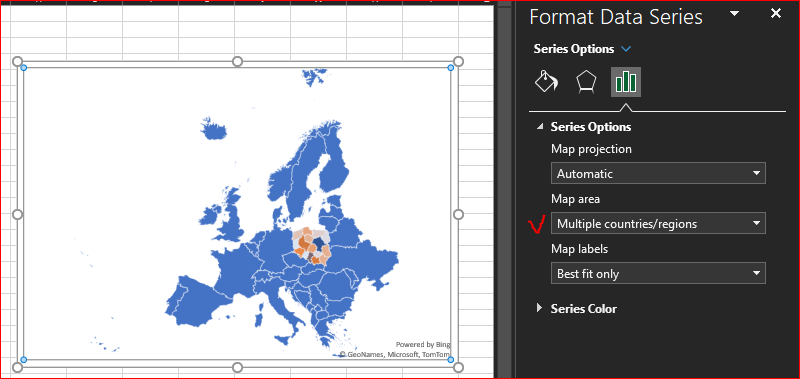
Task: Open the Map projection Automatic dropdown
Action: click(658, 173)
